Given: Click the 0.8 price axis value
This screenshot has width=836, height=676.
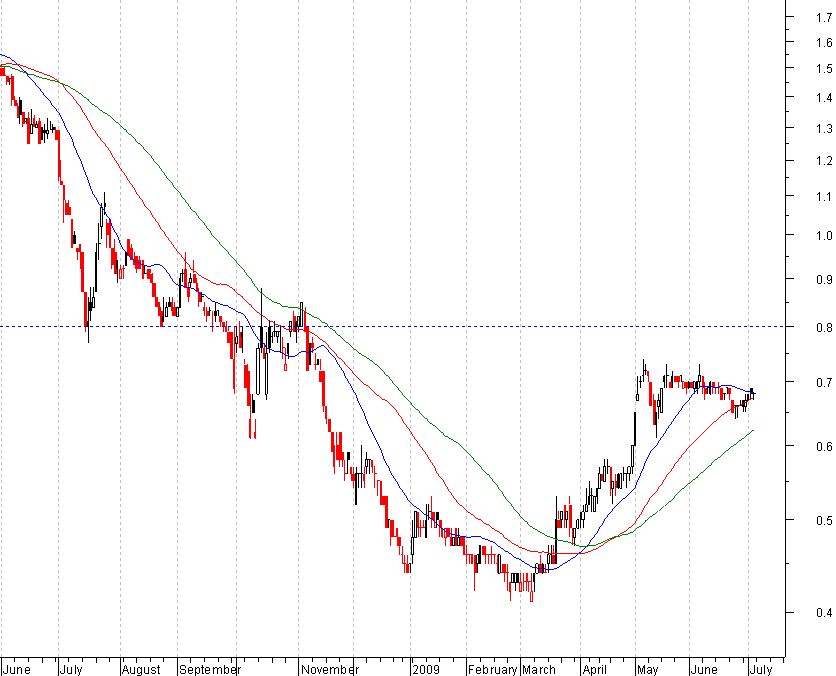Looking at the screenshot, I should pyautogui.click(x=824, y=327).
